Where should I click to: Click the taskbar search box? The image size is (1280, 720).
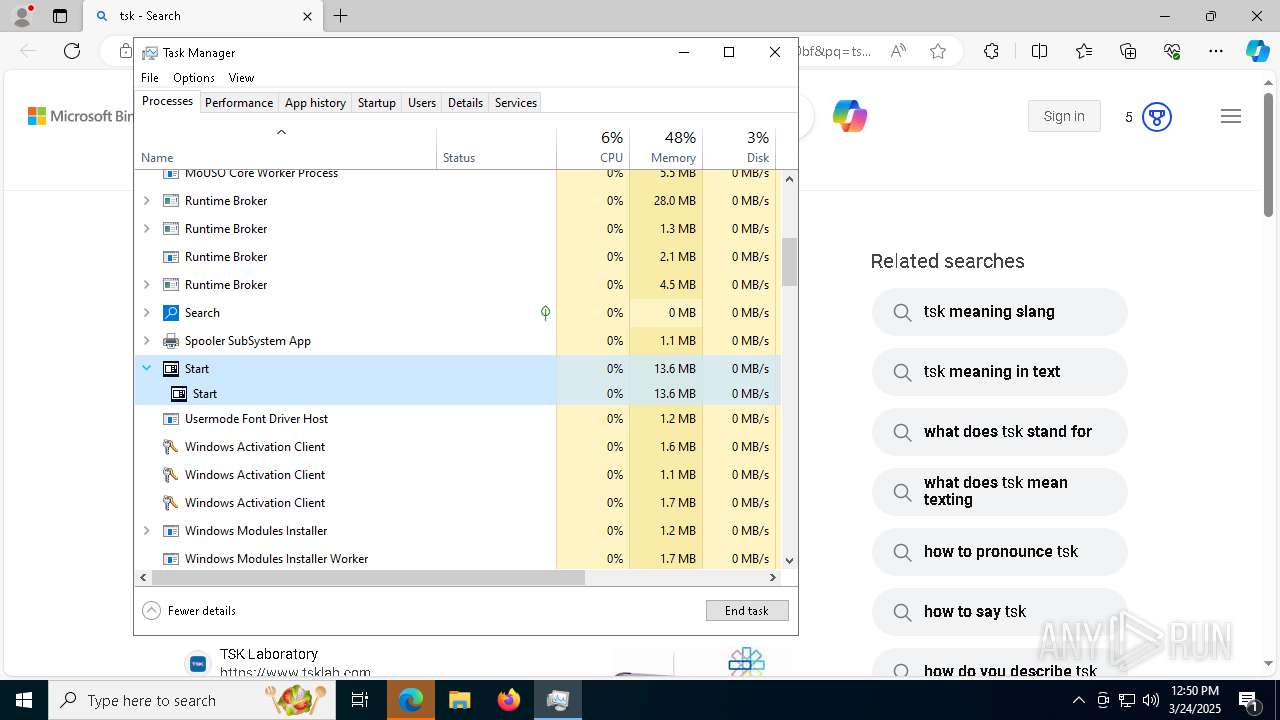coord(193,700)
